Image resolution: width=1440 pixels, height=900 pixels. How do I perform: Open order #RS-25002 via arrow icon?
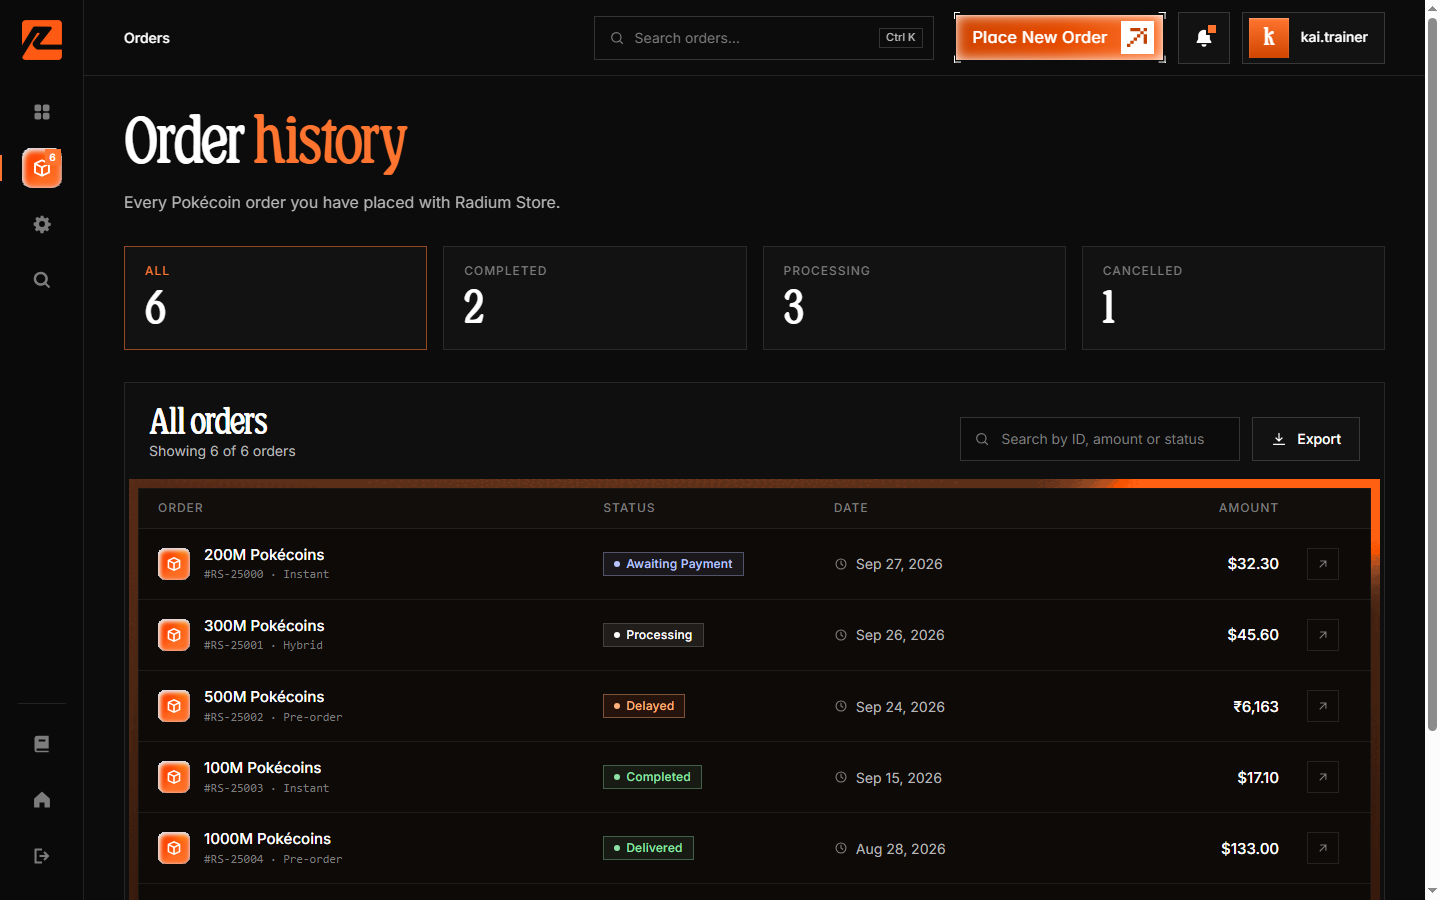1323,706
